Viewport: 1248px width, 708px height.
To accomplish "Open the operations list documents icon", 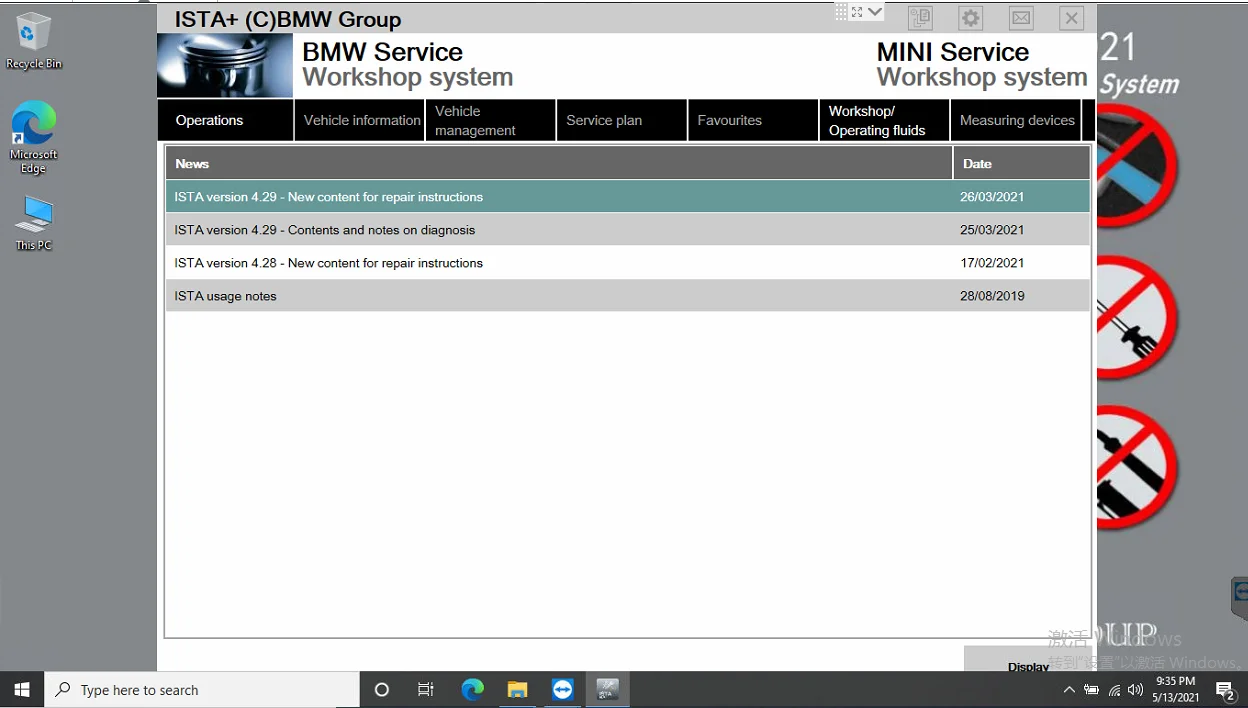I will click(920, 18).
